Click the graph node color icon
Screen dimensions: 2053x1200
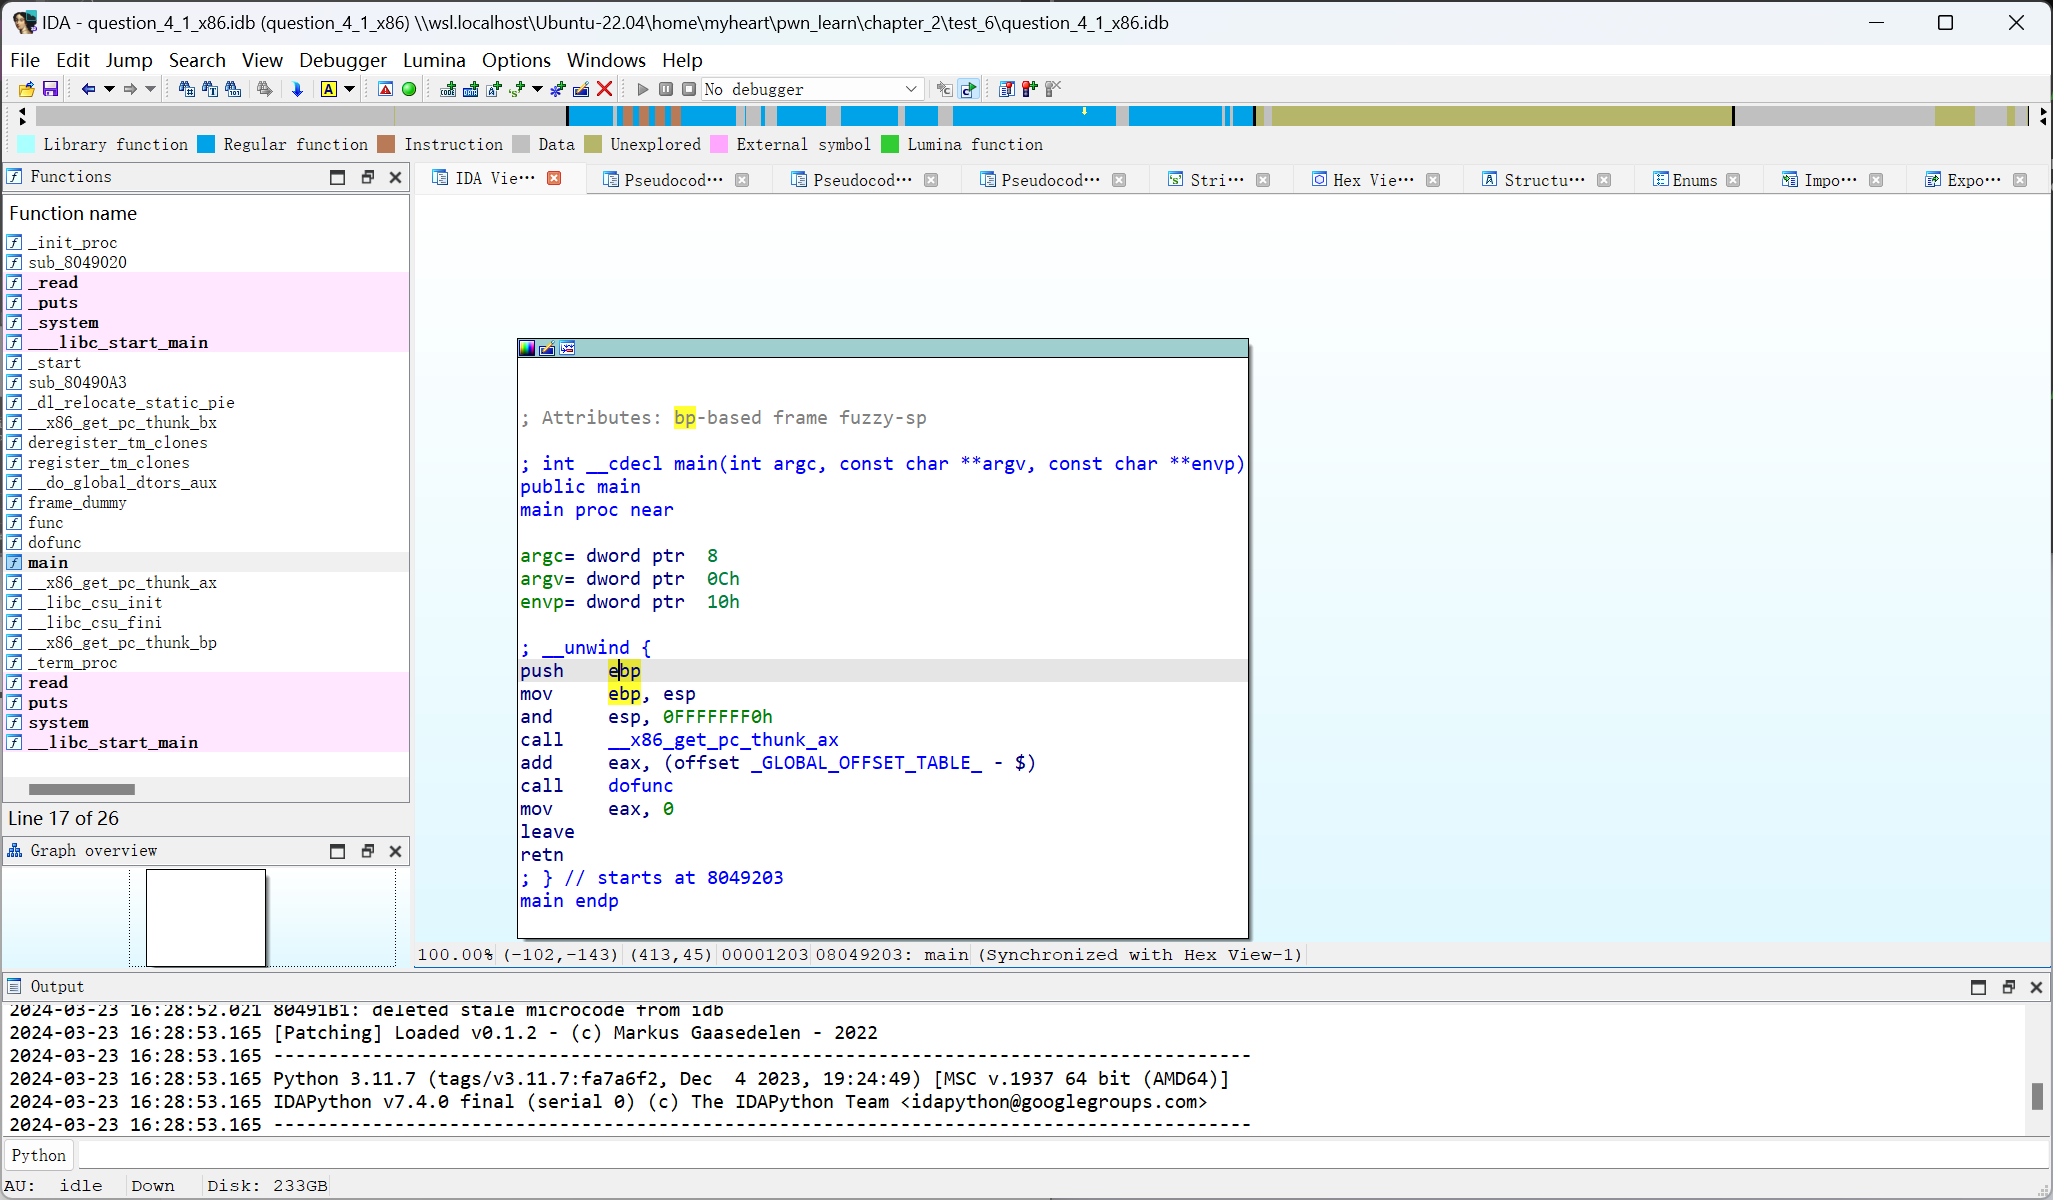527,348
